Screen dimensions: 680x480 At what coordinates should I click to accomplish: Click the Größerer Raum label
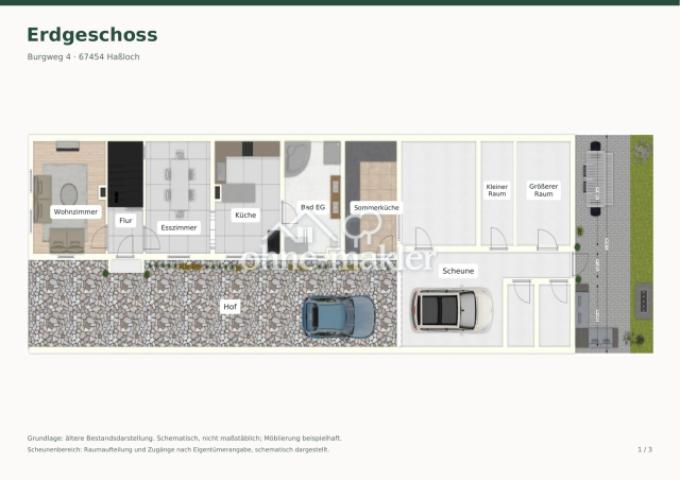(x=543, y=190)
